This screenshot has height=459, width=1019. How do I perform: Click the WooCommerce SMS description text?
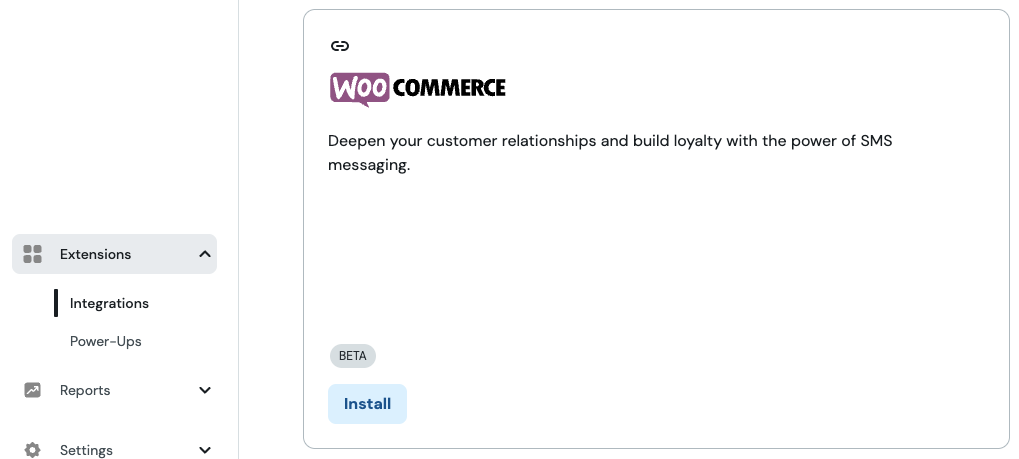[610, 153]
